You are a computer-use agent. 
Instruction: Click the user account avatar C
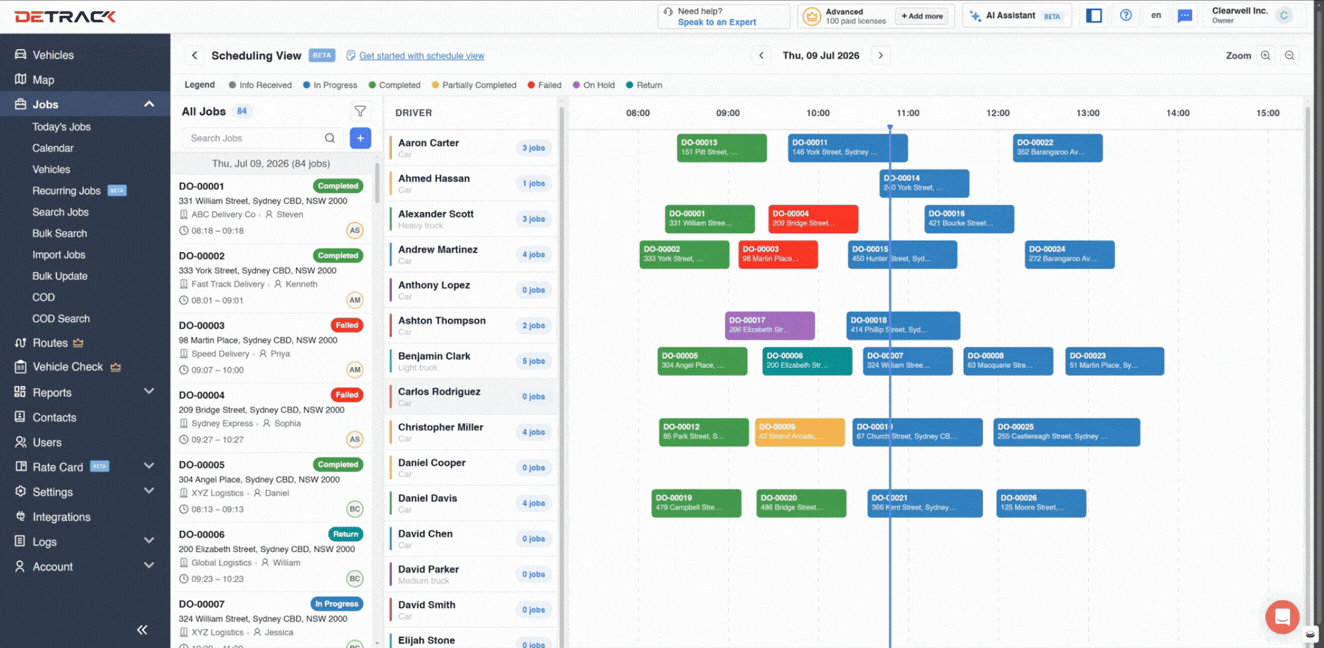coord(1284,16)
